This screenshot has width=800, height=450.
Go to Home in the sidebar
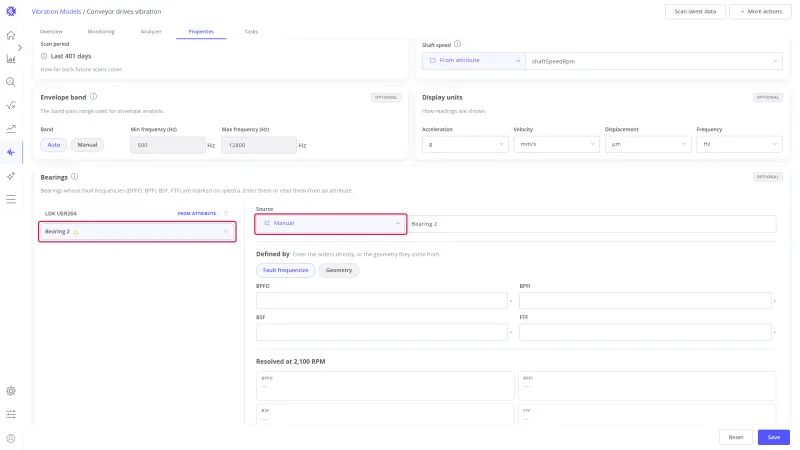[11, 35]
